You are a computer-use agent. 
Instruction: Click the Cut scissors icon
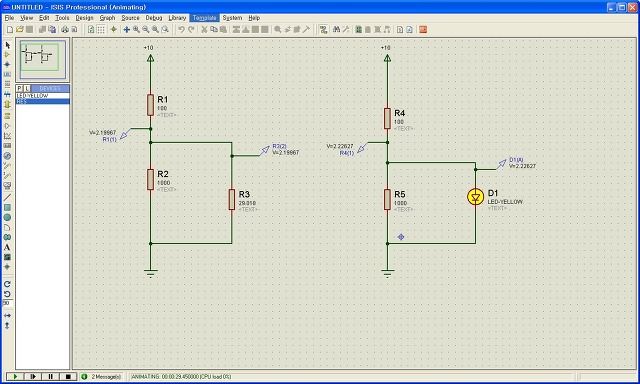point(204,29)
